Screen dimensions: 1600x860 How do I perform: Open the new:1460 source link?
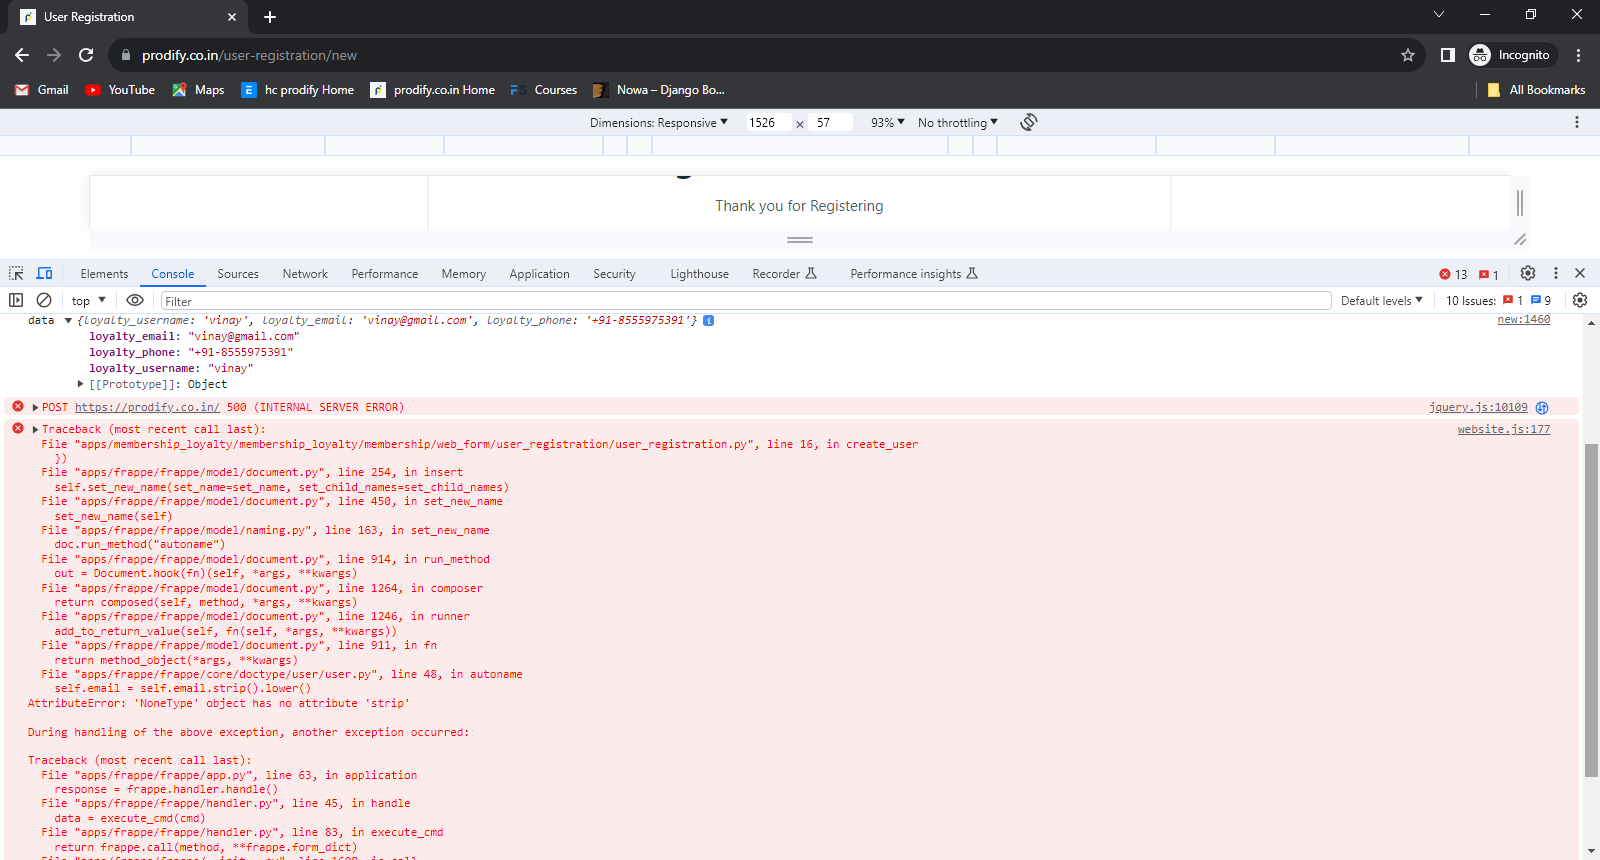1524,320
